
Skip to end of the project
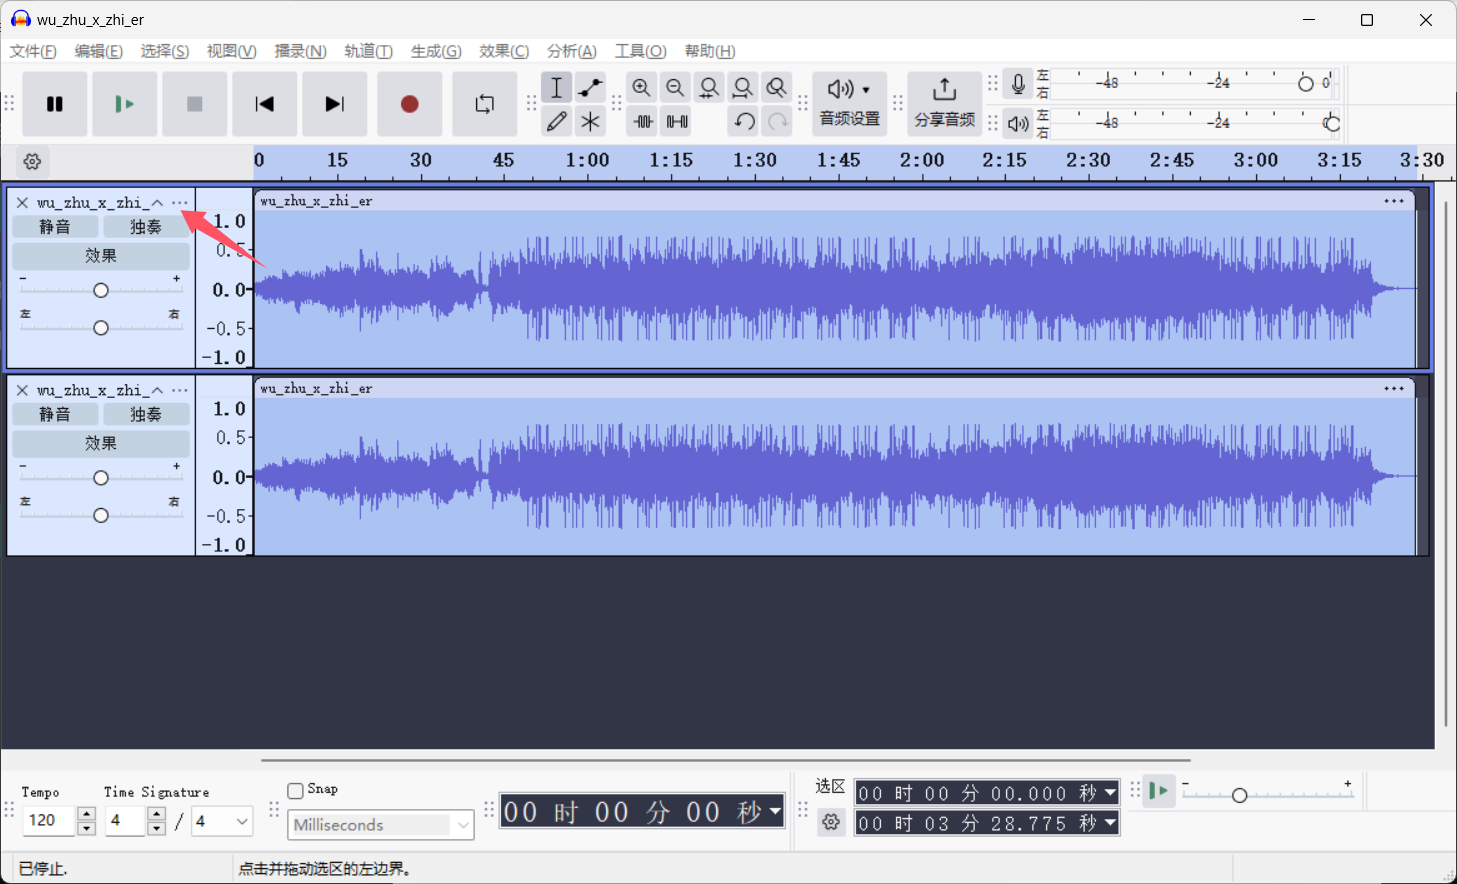tap(335, 104)
